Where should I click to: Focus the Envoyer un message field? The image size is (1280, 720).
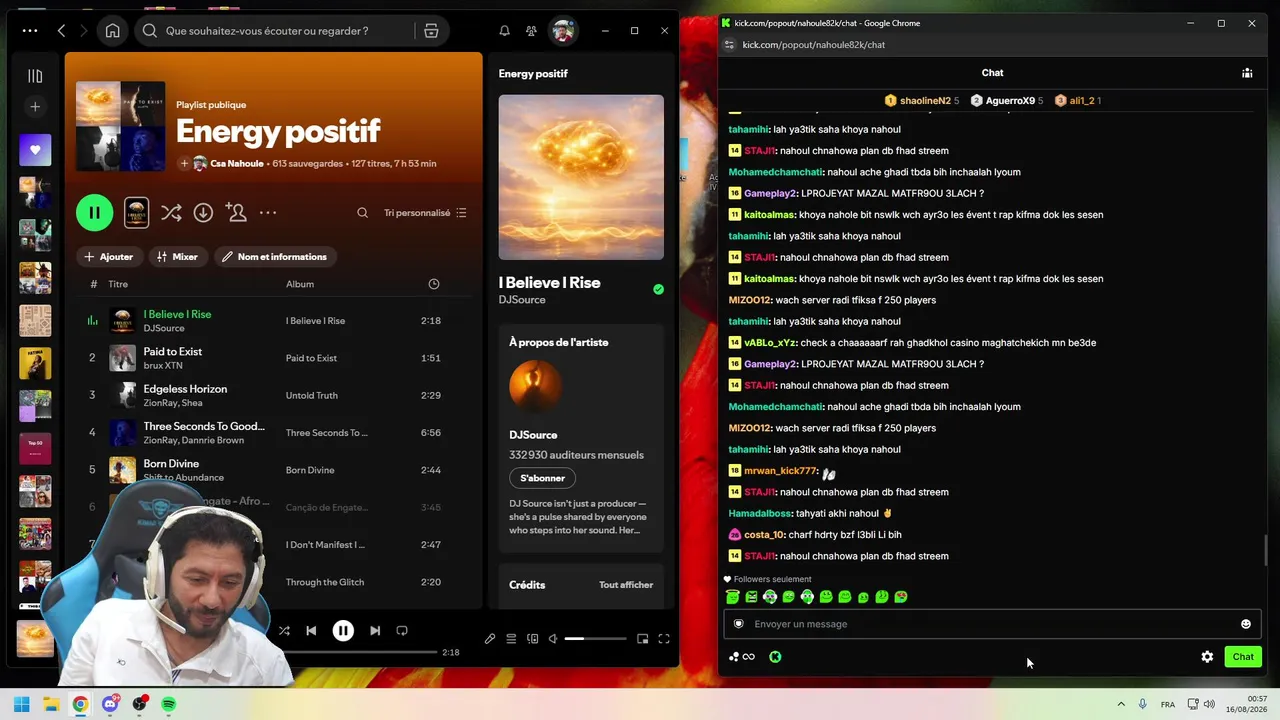pyautogui.click(x=992, y=624)
